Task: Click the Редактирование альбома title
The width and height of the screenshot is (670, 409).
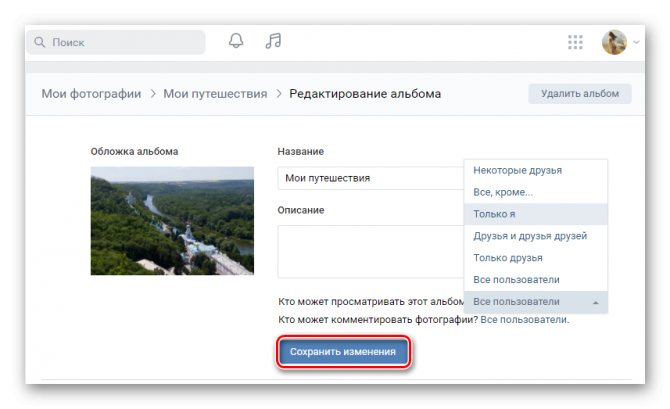Action: pyautogui.click(x=365, y=94)
